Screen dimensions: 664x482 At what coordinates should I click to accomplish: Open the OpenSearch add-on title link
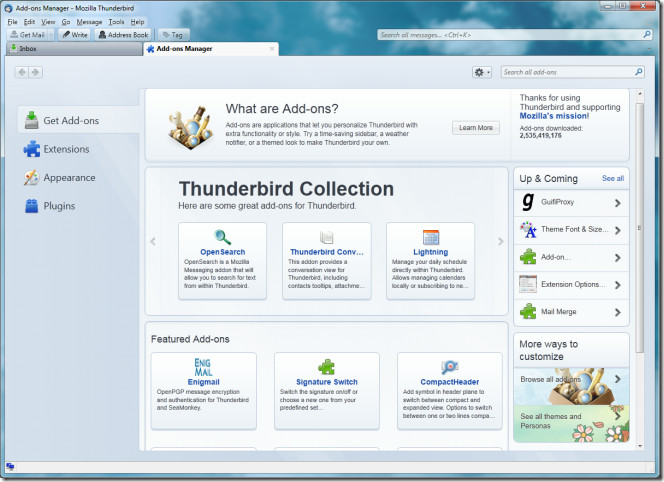click(x=222, y=252)
